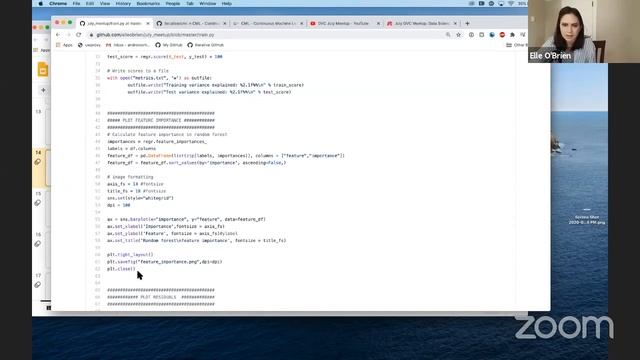The height and width of the screenshot is (360, 640).
Task: Switch to the CML GitHub repository tab
Action: pos(191,24)
